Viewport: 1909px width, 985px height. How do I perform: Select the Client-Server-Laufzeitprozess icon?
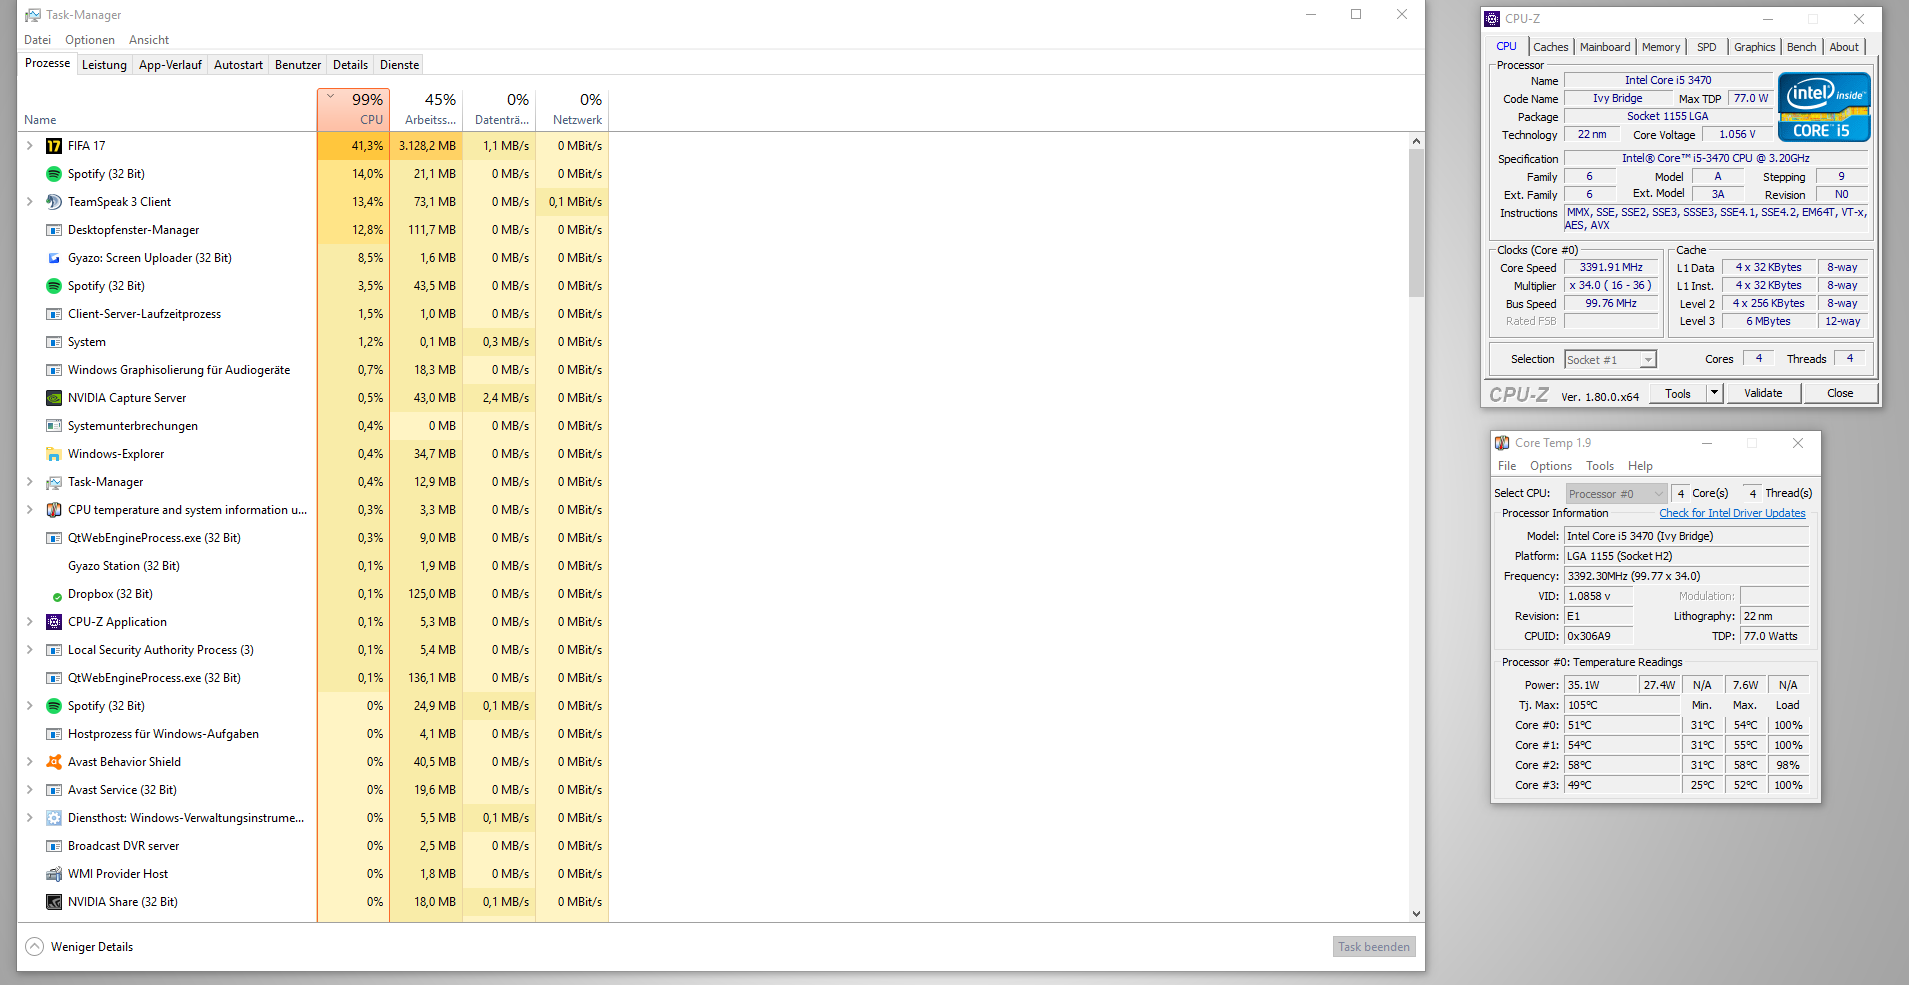[54, 314]
